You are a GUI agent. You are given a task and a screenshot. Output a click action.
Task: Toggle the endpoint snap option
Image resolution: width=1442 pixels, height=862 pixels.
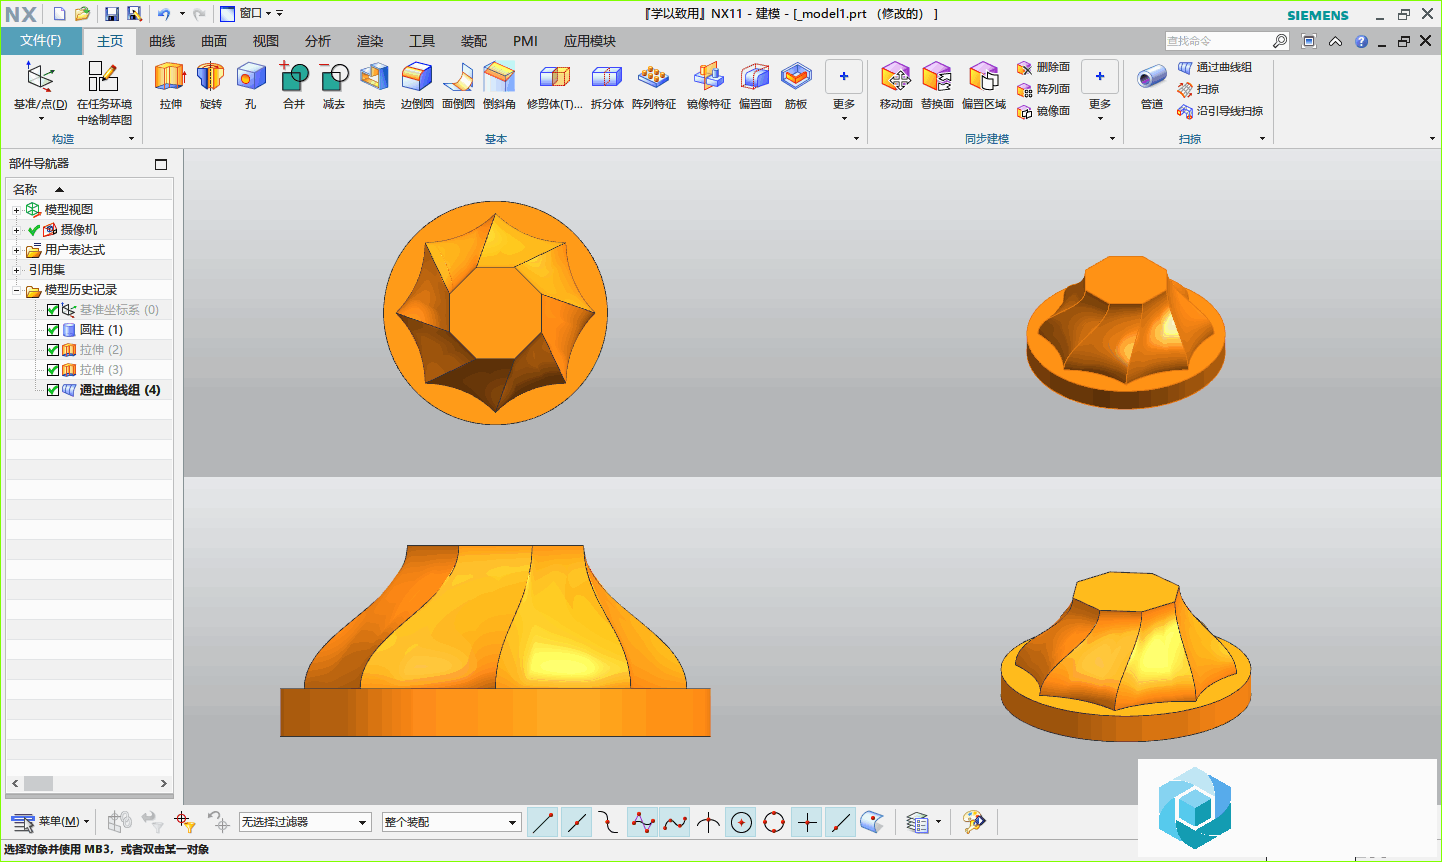543,822
